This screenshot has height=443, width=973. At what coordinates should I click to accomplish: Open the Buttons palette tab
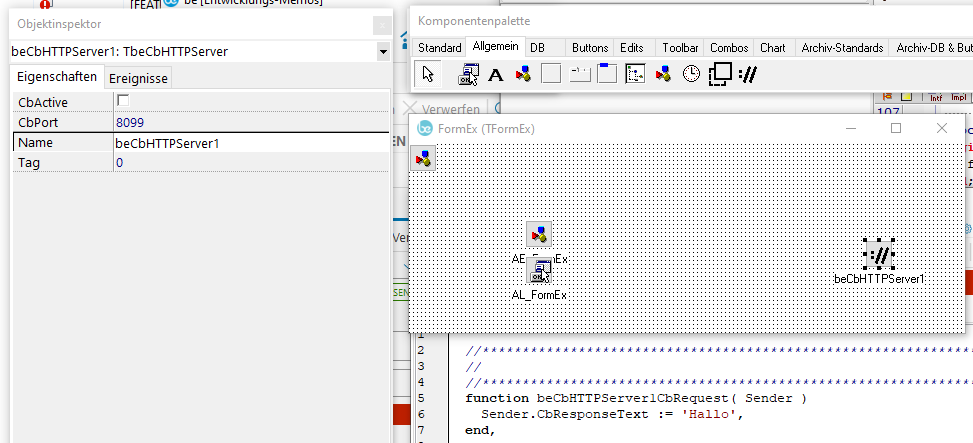[x=589, y=48]
